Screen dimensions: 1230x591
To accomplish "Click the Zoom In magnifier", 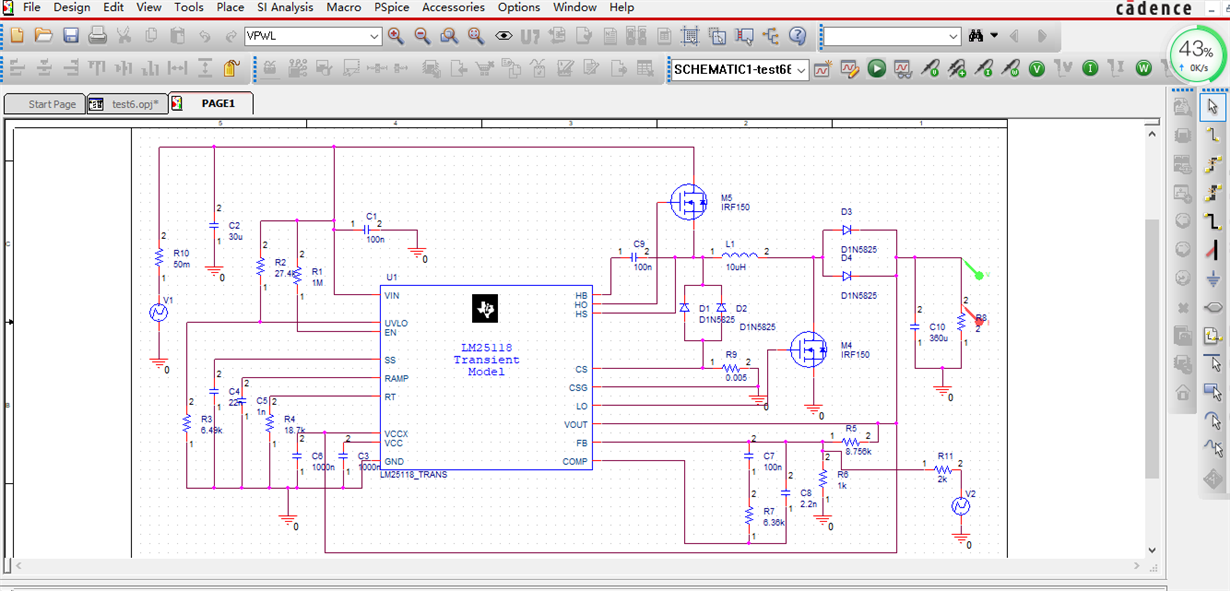I will pos(396,36).
